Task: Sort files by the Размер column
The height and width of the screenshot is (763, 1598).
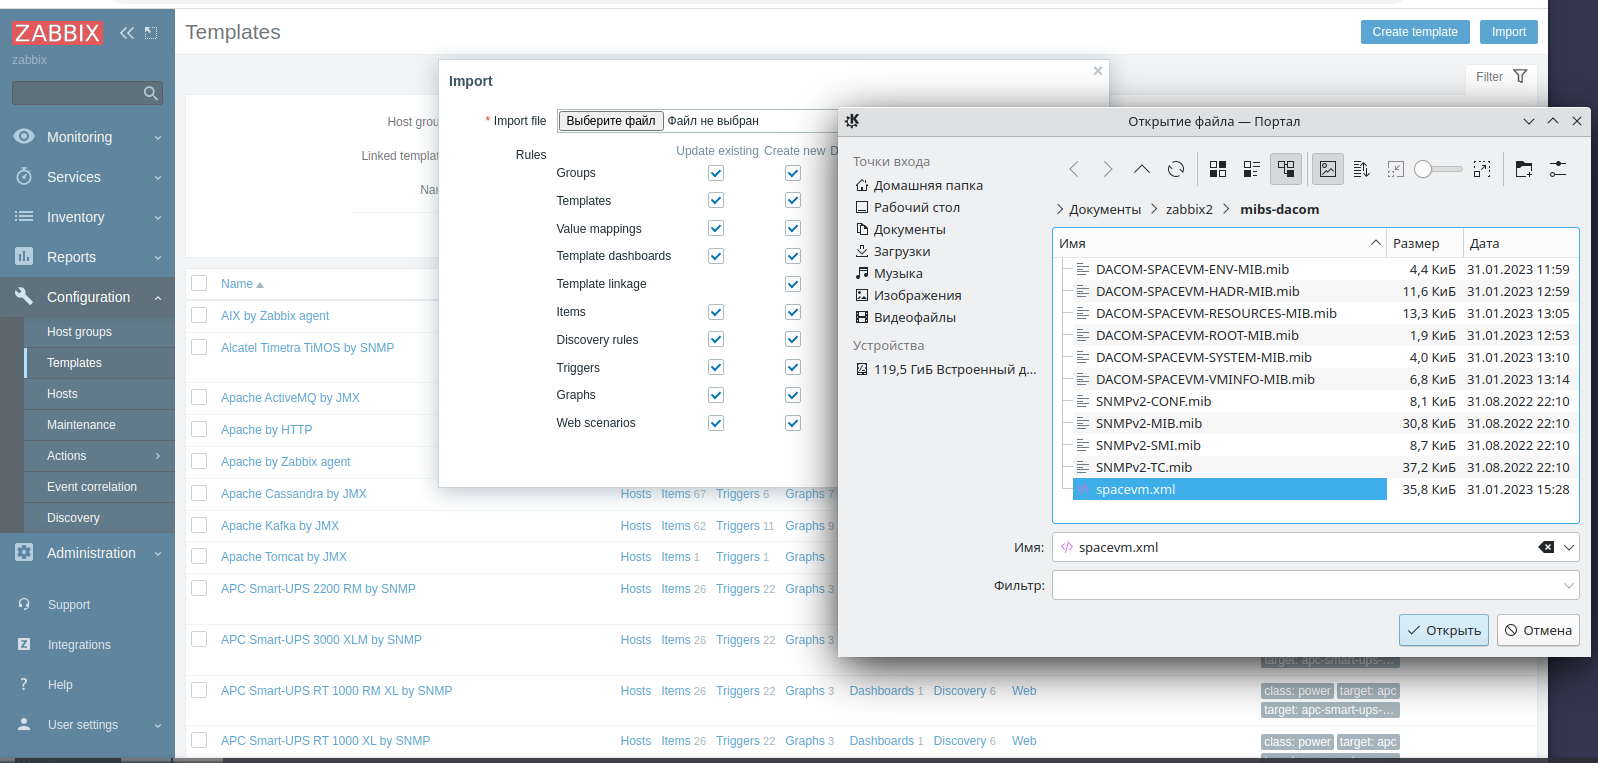Action: pos(1424,243)
